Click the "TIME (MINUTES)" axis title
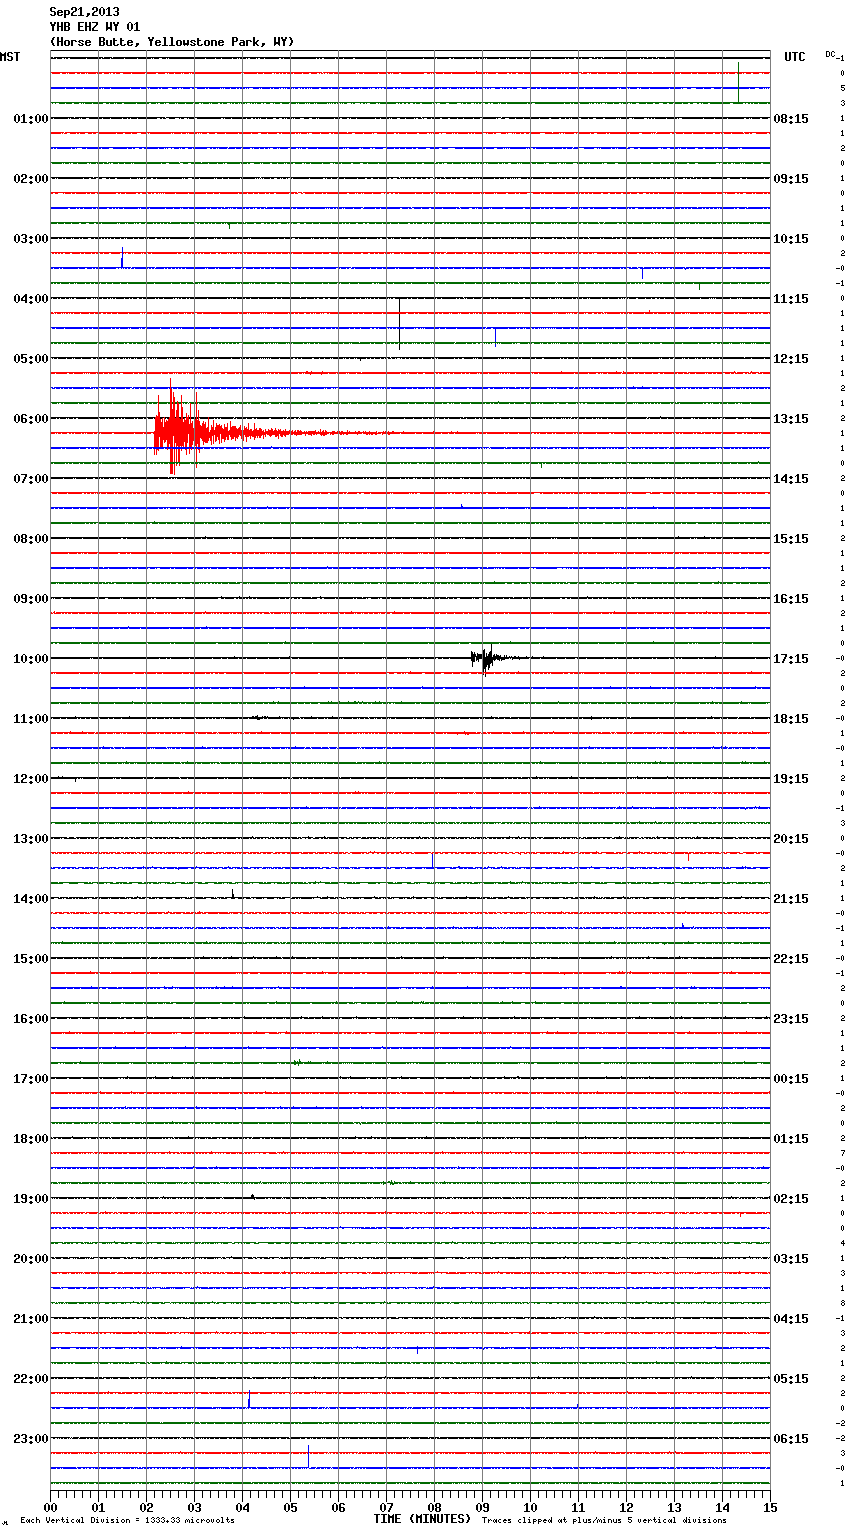850x1534 pixels. pyautogui.click(x=422, y=1519)
